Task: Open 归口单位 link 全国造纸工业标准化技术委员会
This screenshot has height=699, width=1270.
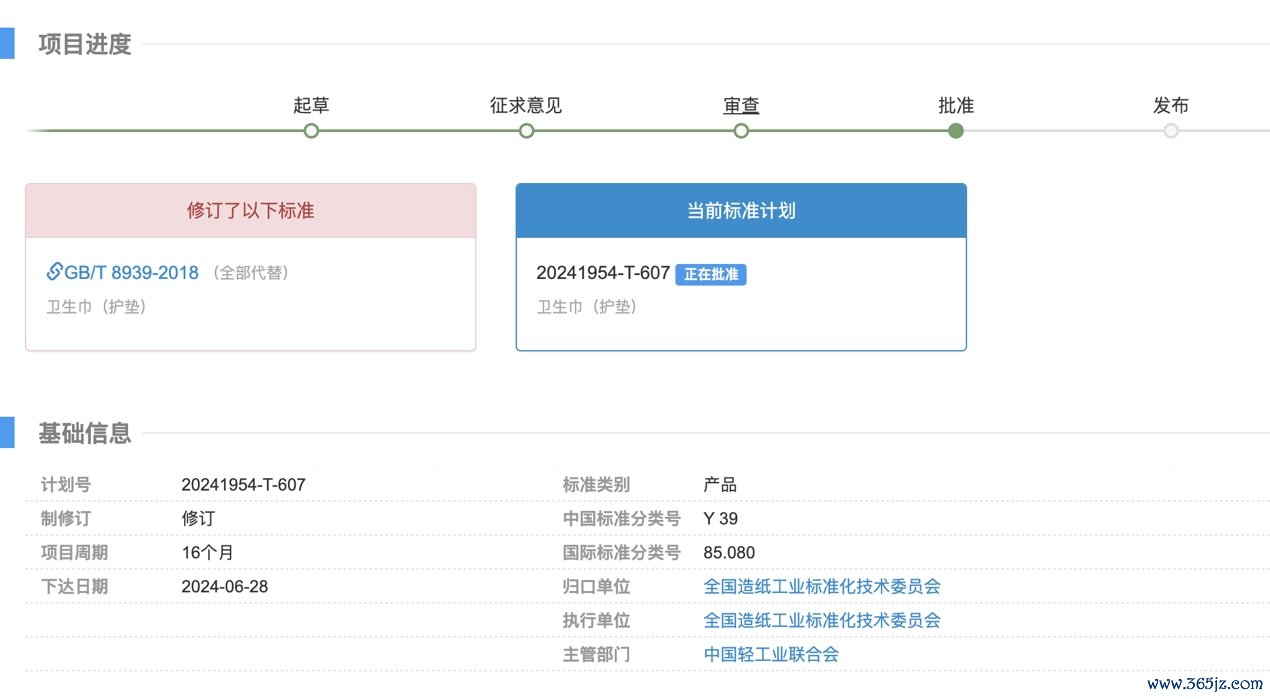Action: (822, 586)
